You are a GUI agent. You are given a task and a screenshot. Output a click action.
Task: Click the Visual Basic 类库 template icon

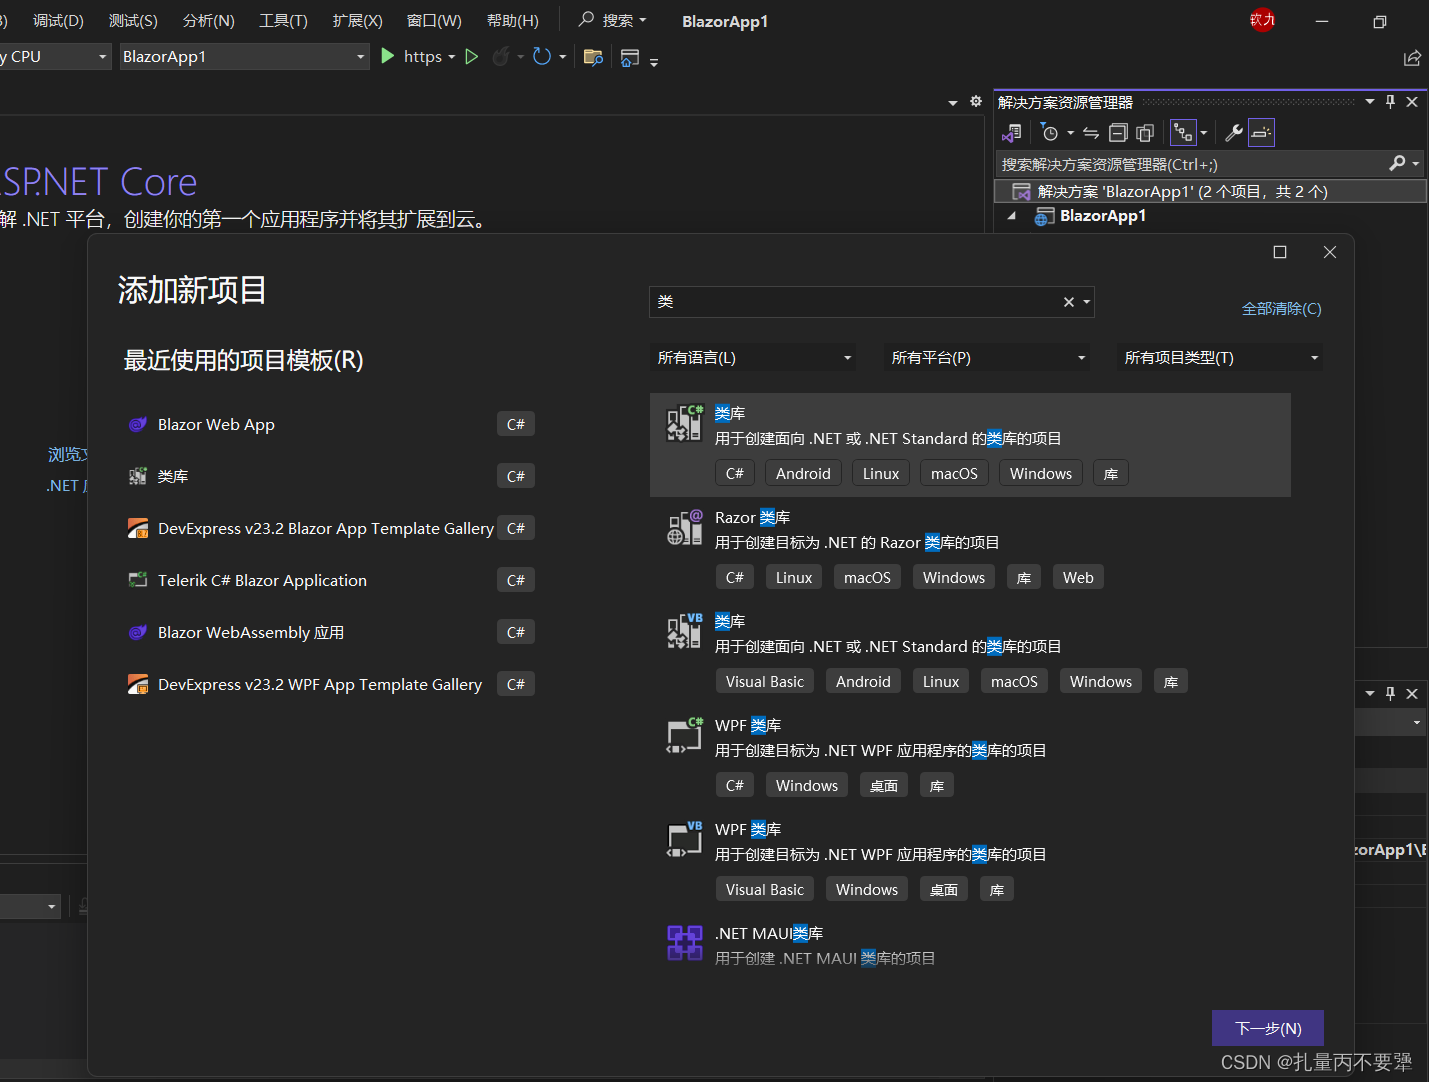(685, 632)
